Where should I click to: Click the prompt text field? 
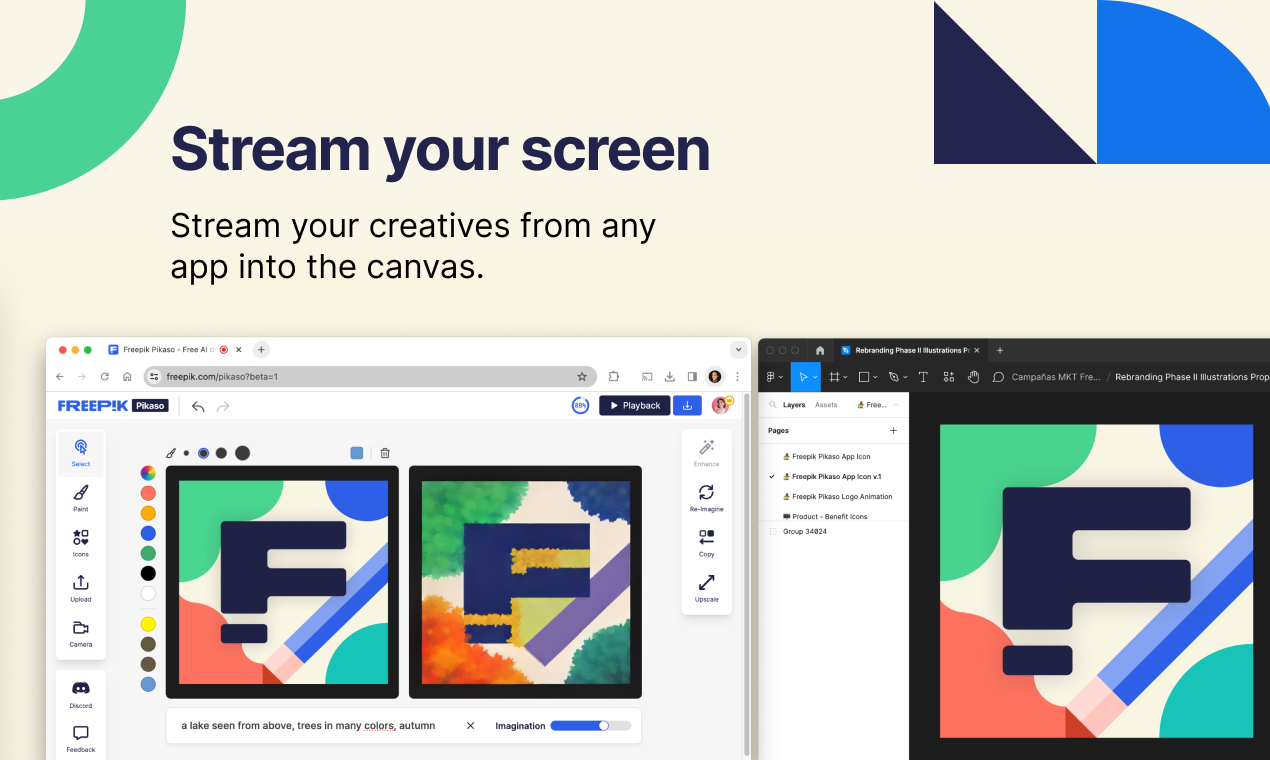pos(308,726)
